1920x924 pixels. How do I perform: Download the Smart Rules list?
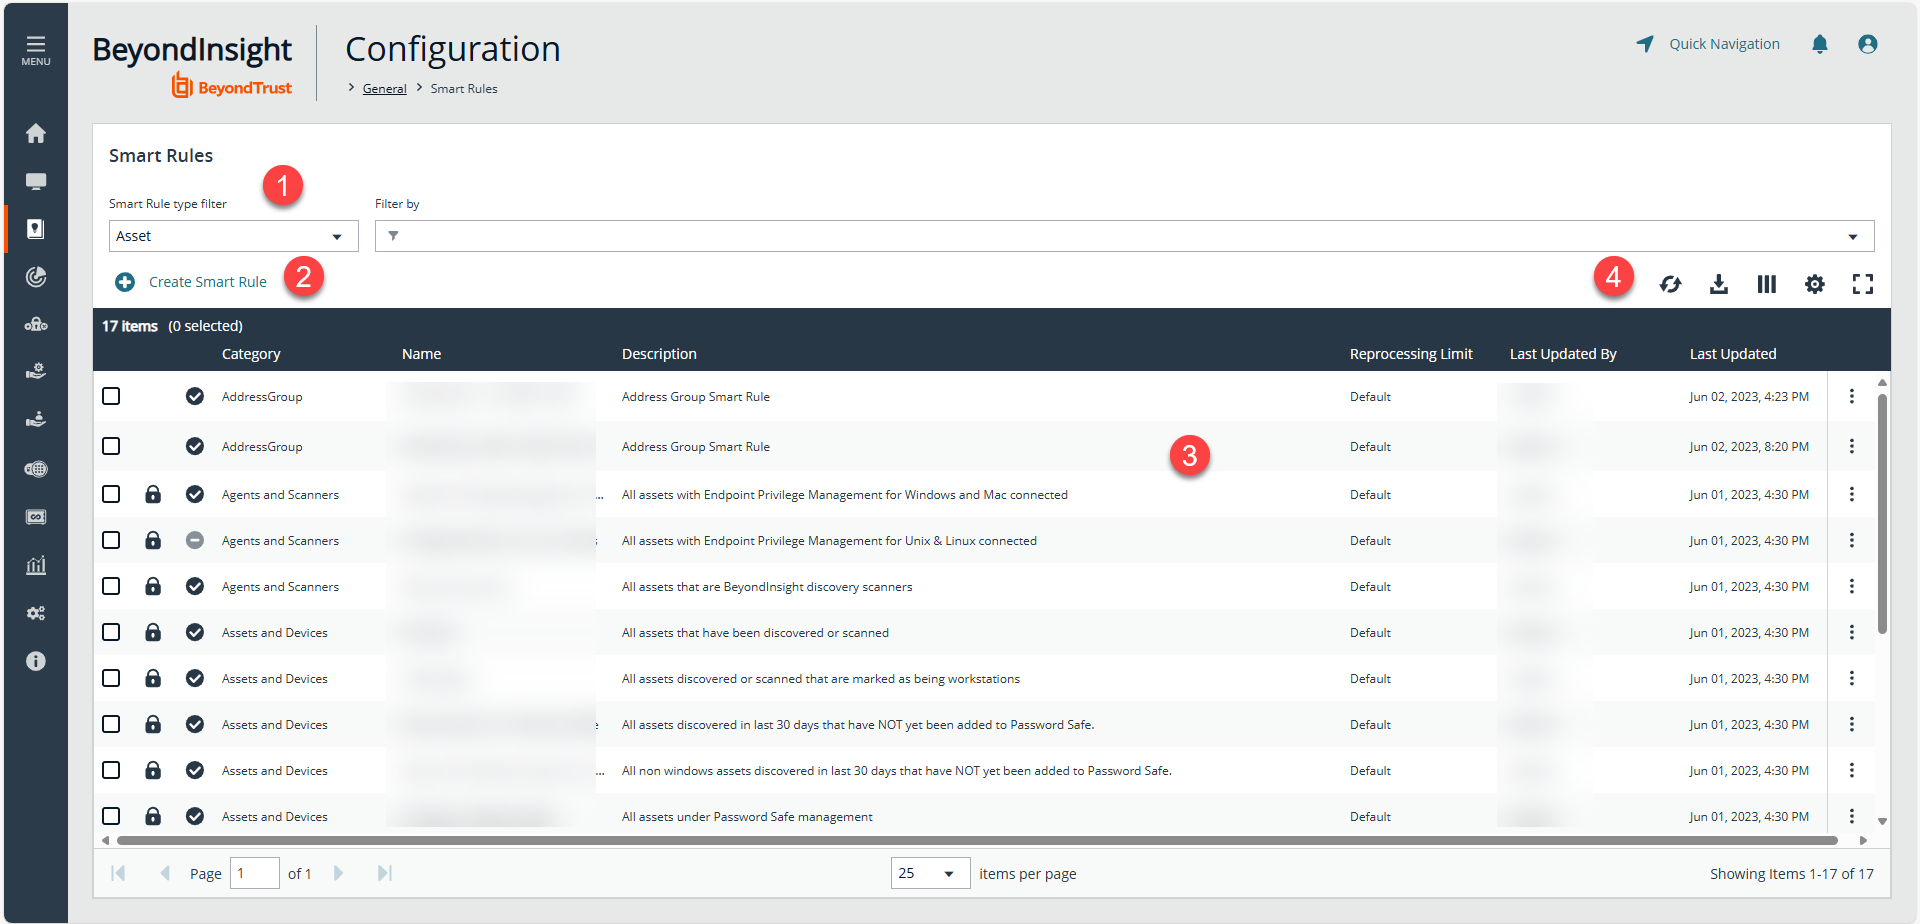click(1718, 284)
